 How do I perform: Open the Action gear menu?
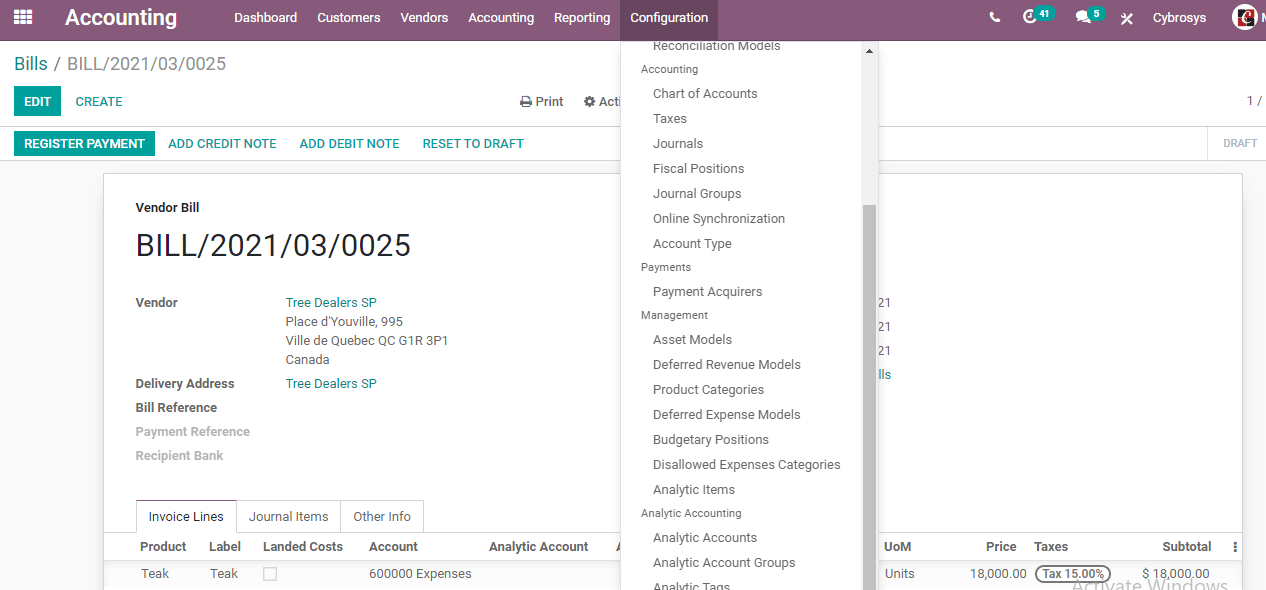pyautogui.click(x=602, y=102)
